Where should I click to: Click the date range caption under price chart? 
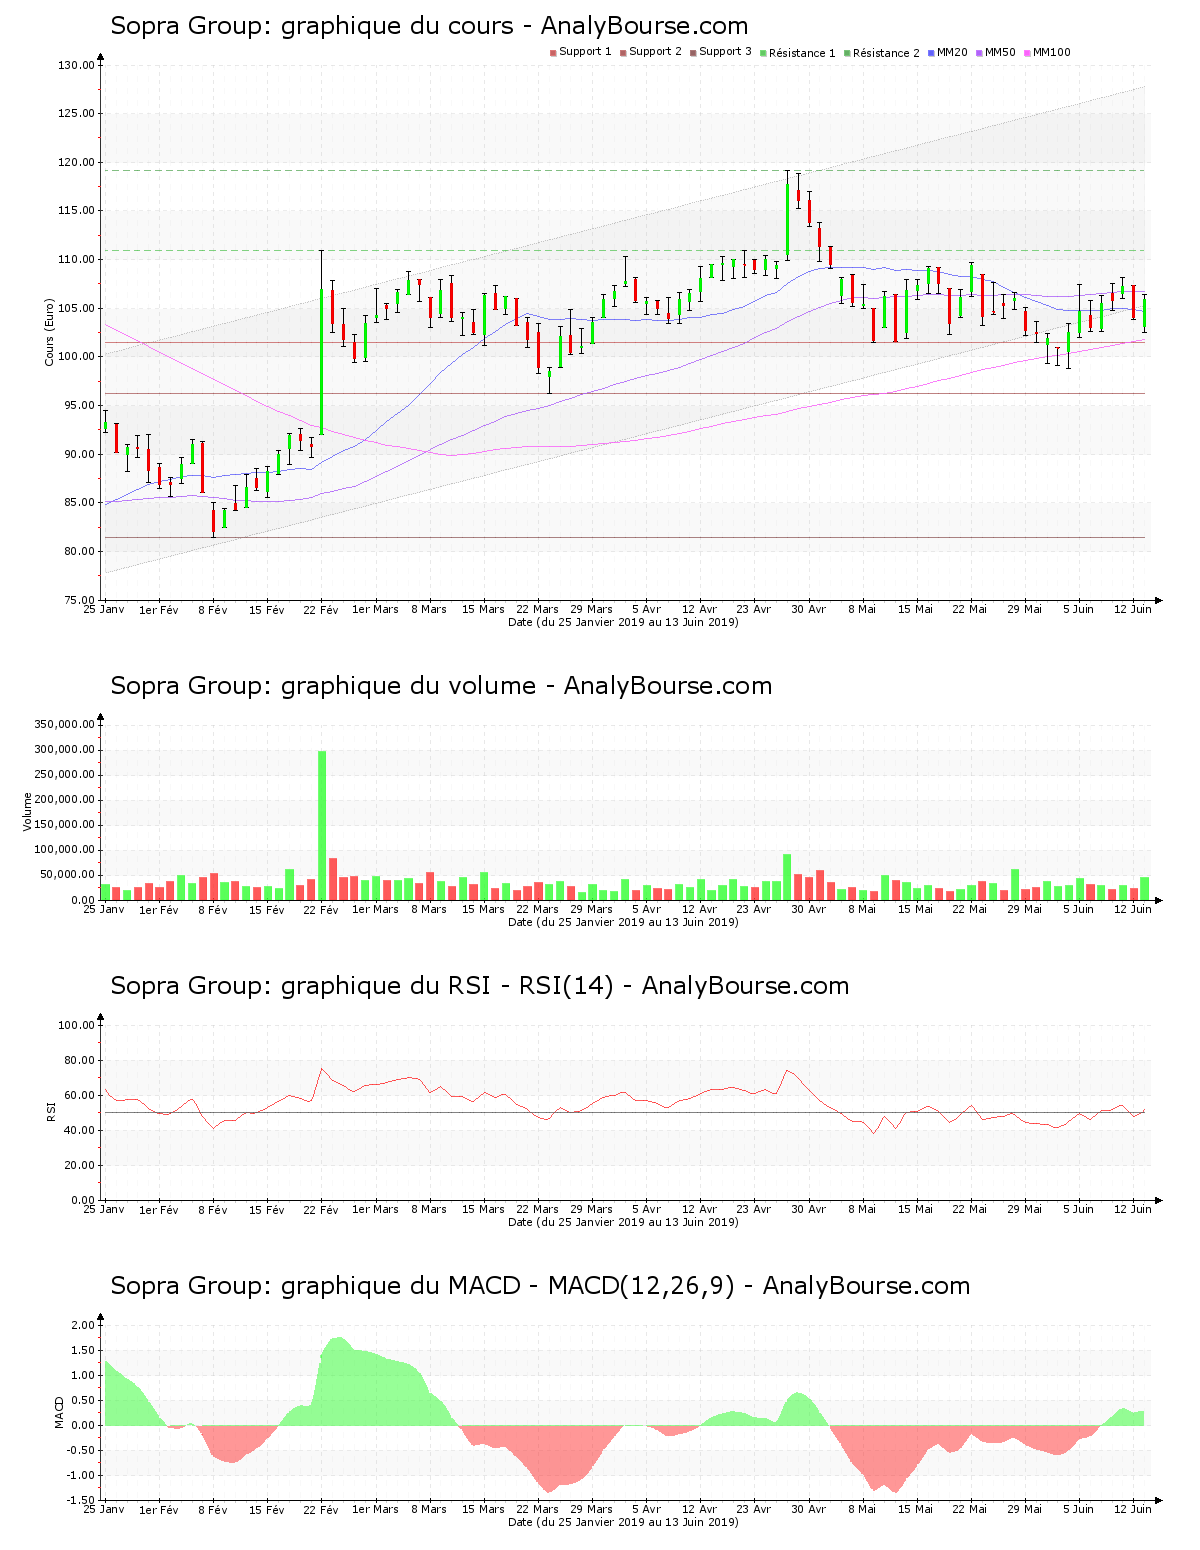click(x=623, y=622)
